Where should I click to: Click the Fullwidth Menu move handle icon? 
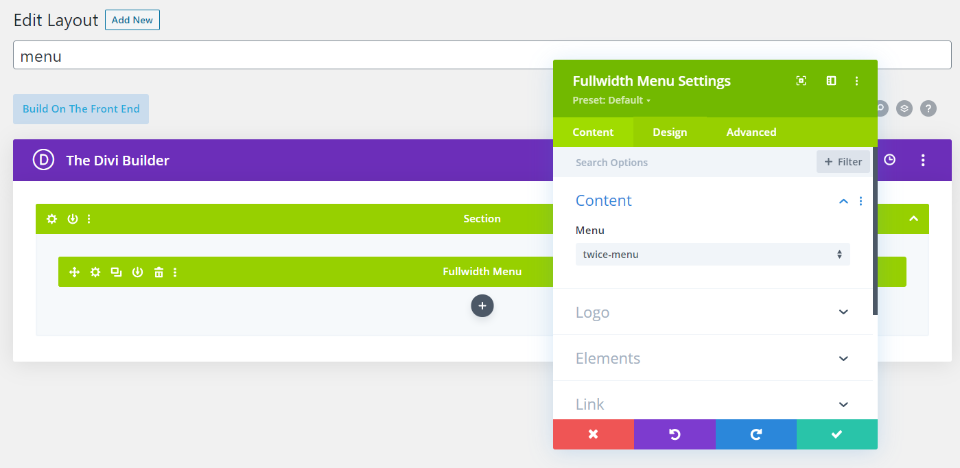click(x=74, y=272)
